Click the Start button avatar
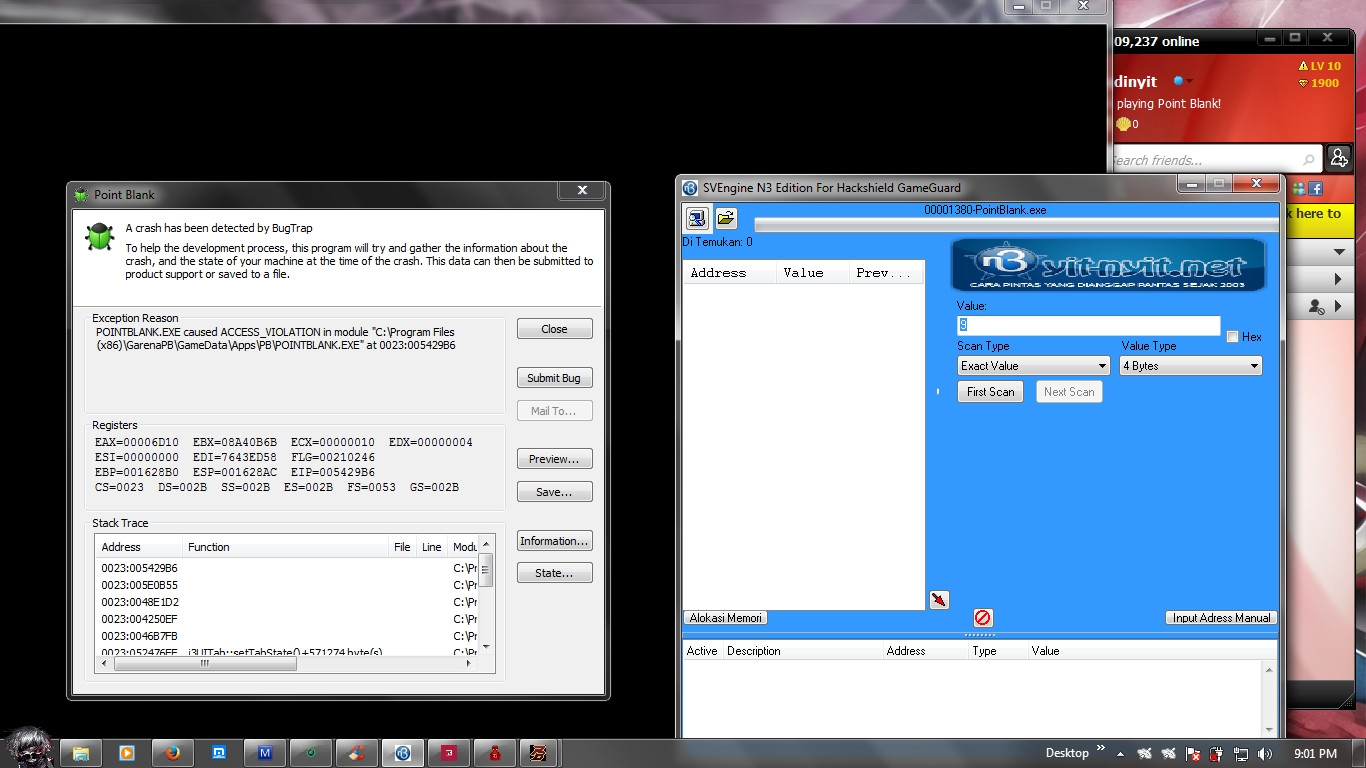Screen dimensions: 1366x768 click(x=28, y=748)
